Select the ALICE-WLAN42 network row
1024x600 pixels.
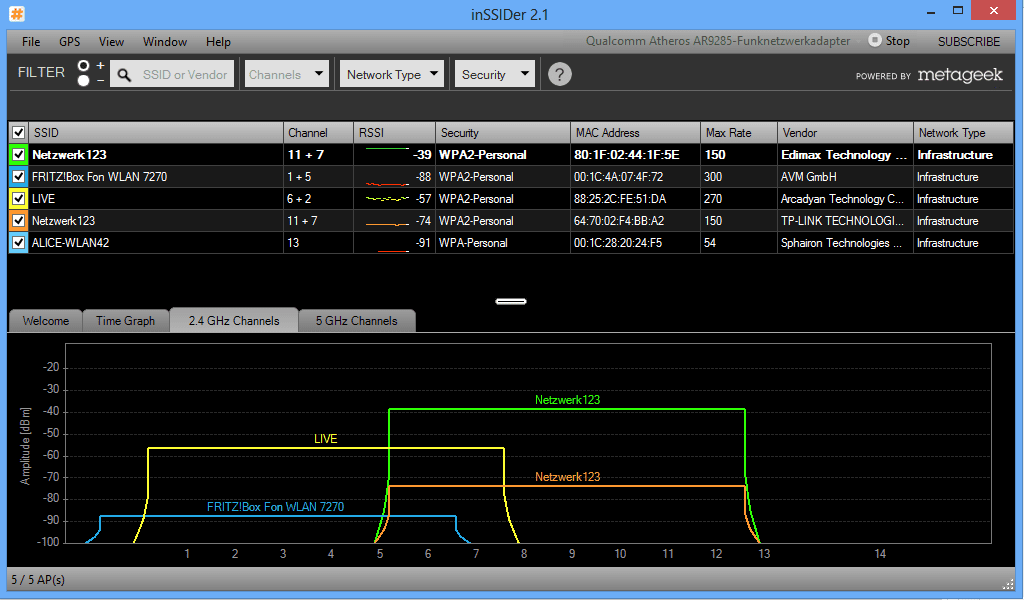click(511, 243)
